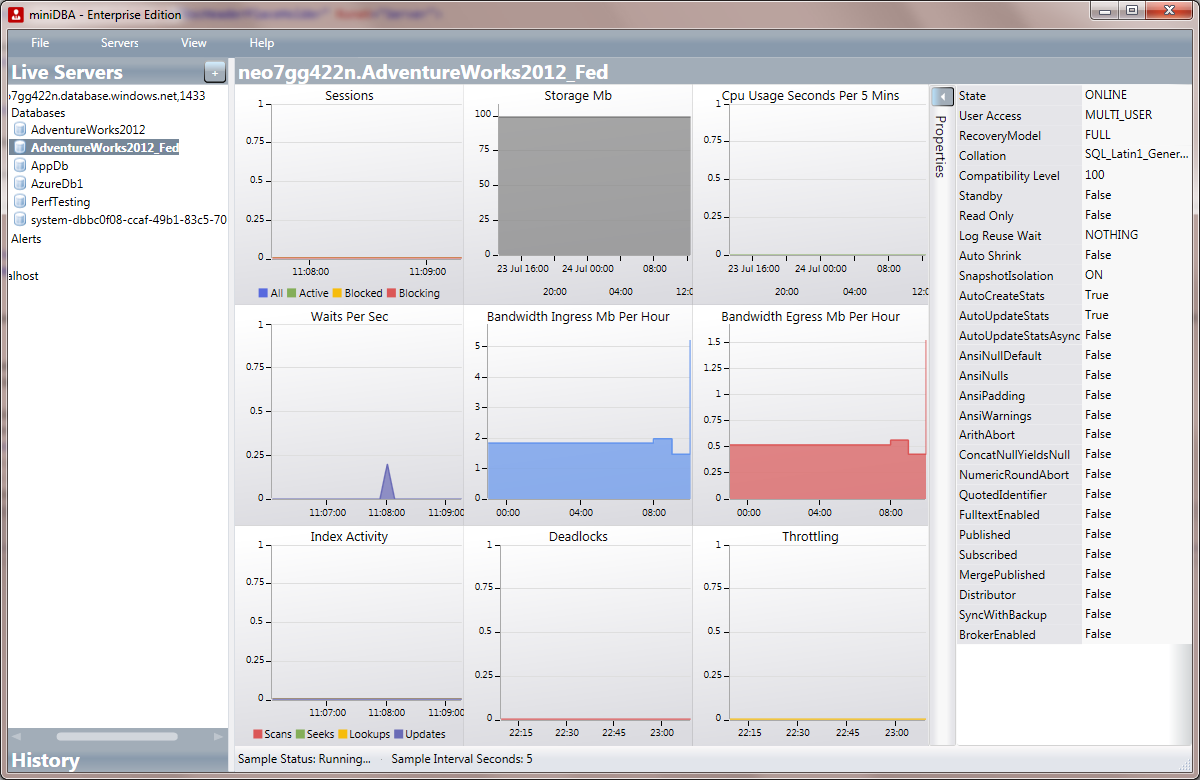The width and height of the screenshot is (1200, 780).
Task: Click the All sessions legend swatch
Action: click(x=262, y=293)
